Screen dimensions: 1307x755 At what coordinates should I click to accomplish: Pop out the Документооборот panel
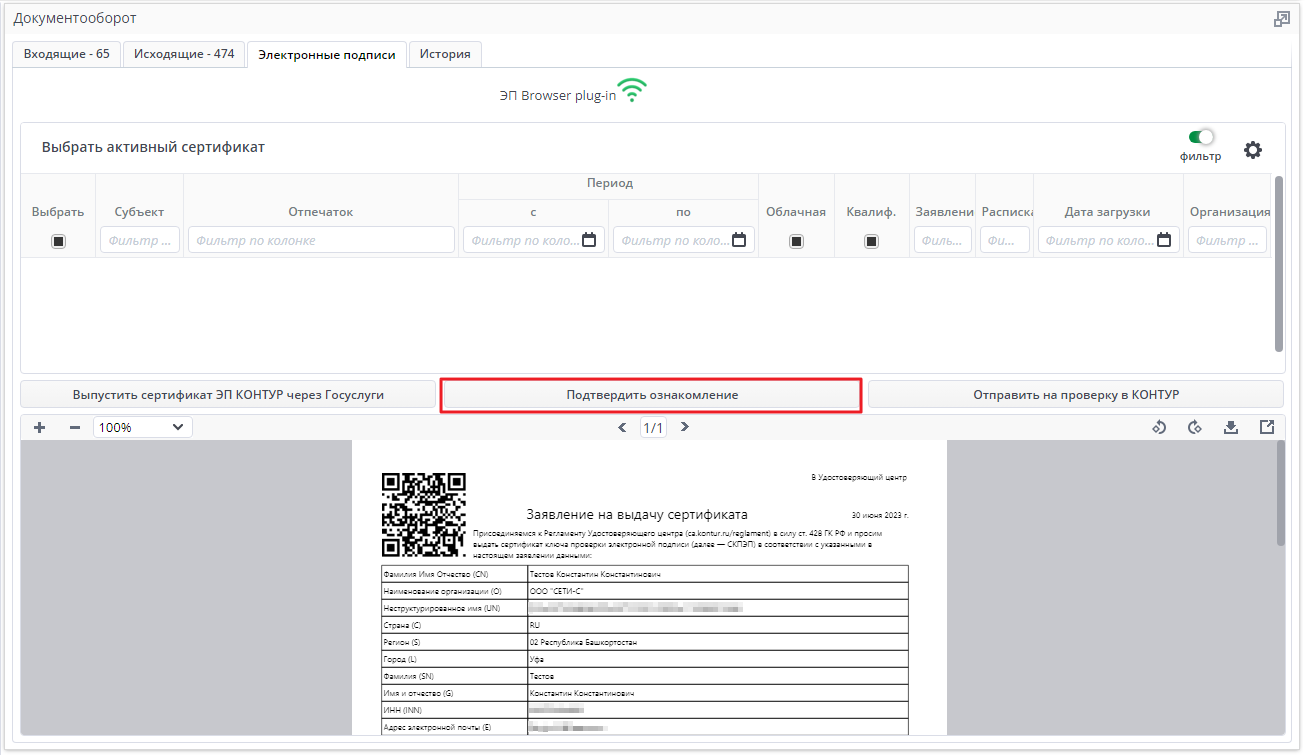1281,19
